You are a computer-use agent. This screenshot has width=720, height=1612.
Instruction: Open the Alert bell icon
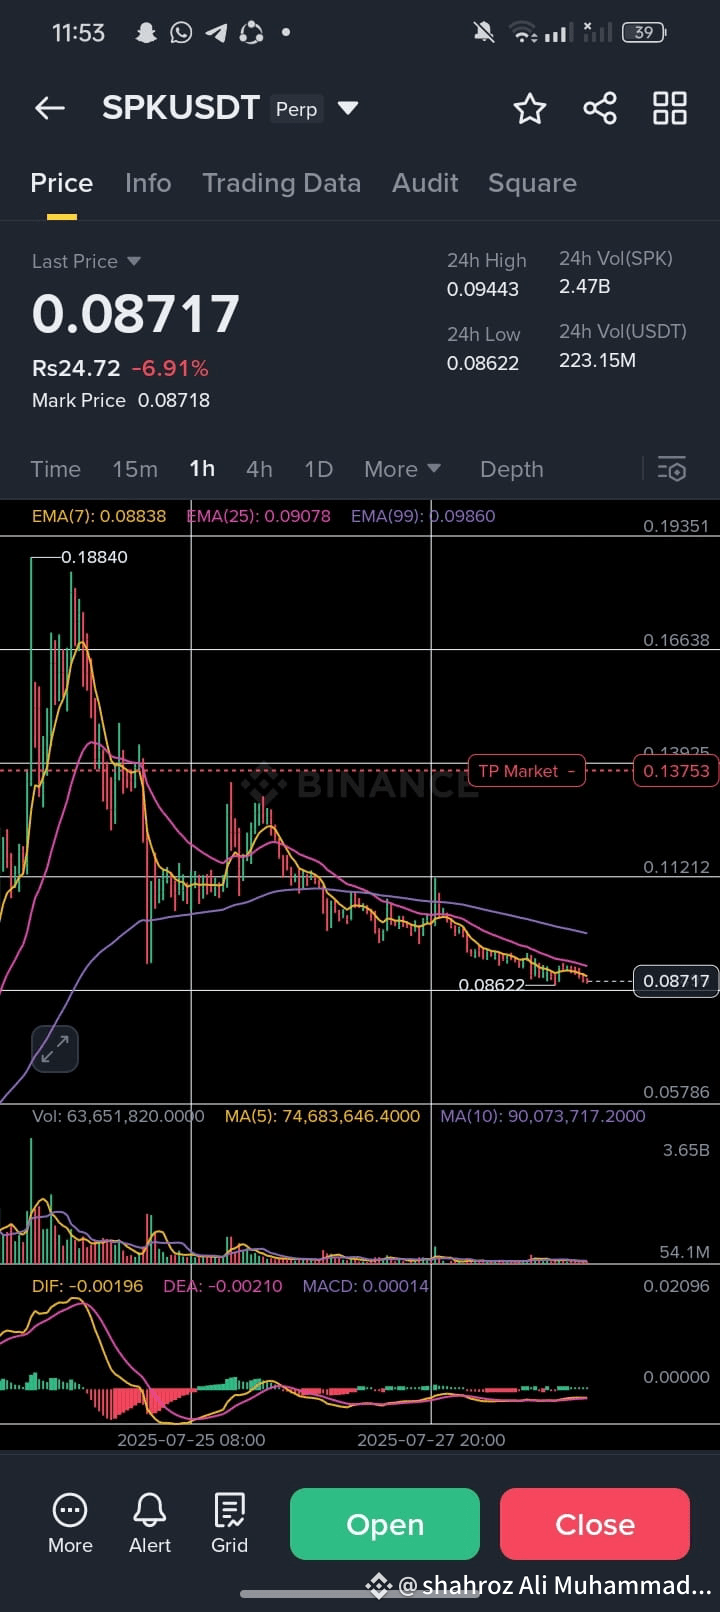tap(150, 1523)
